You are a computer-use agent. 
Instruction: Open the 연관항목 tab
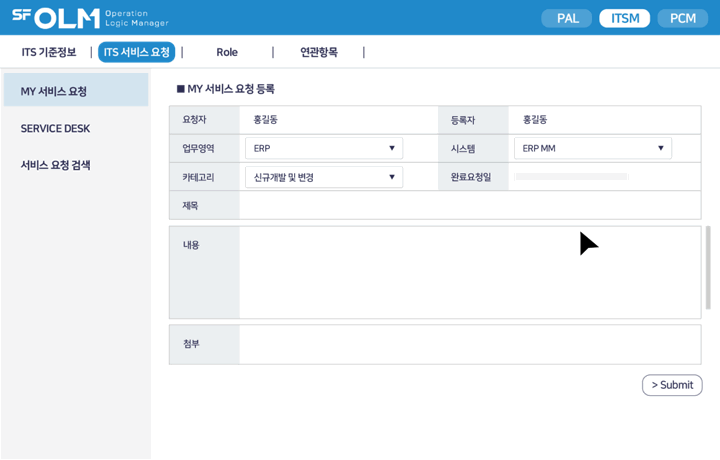pyautogui.click(x=319, y=52)
